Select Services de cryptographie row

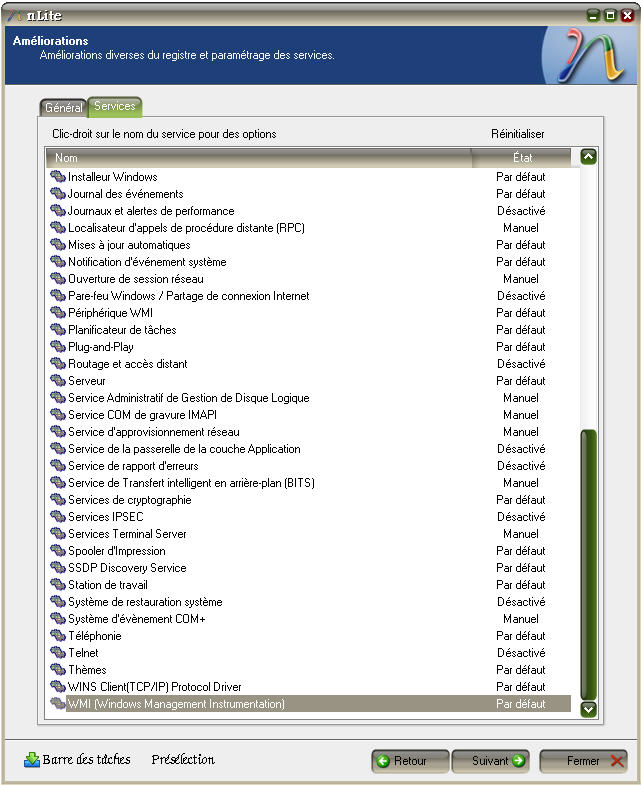(x=308, y=500)
